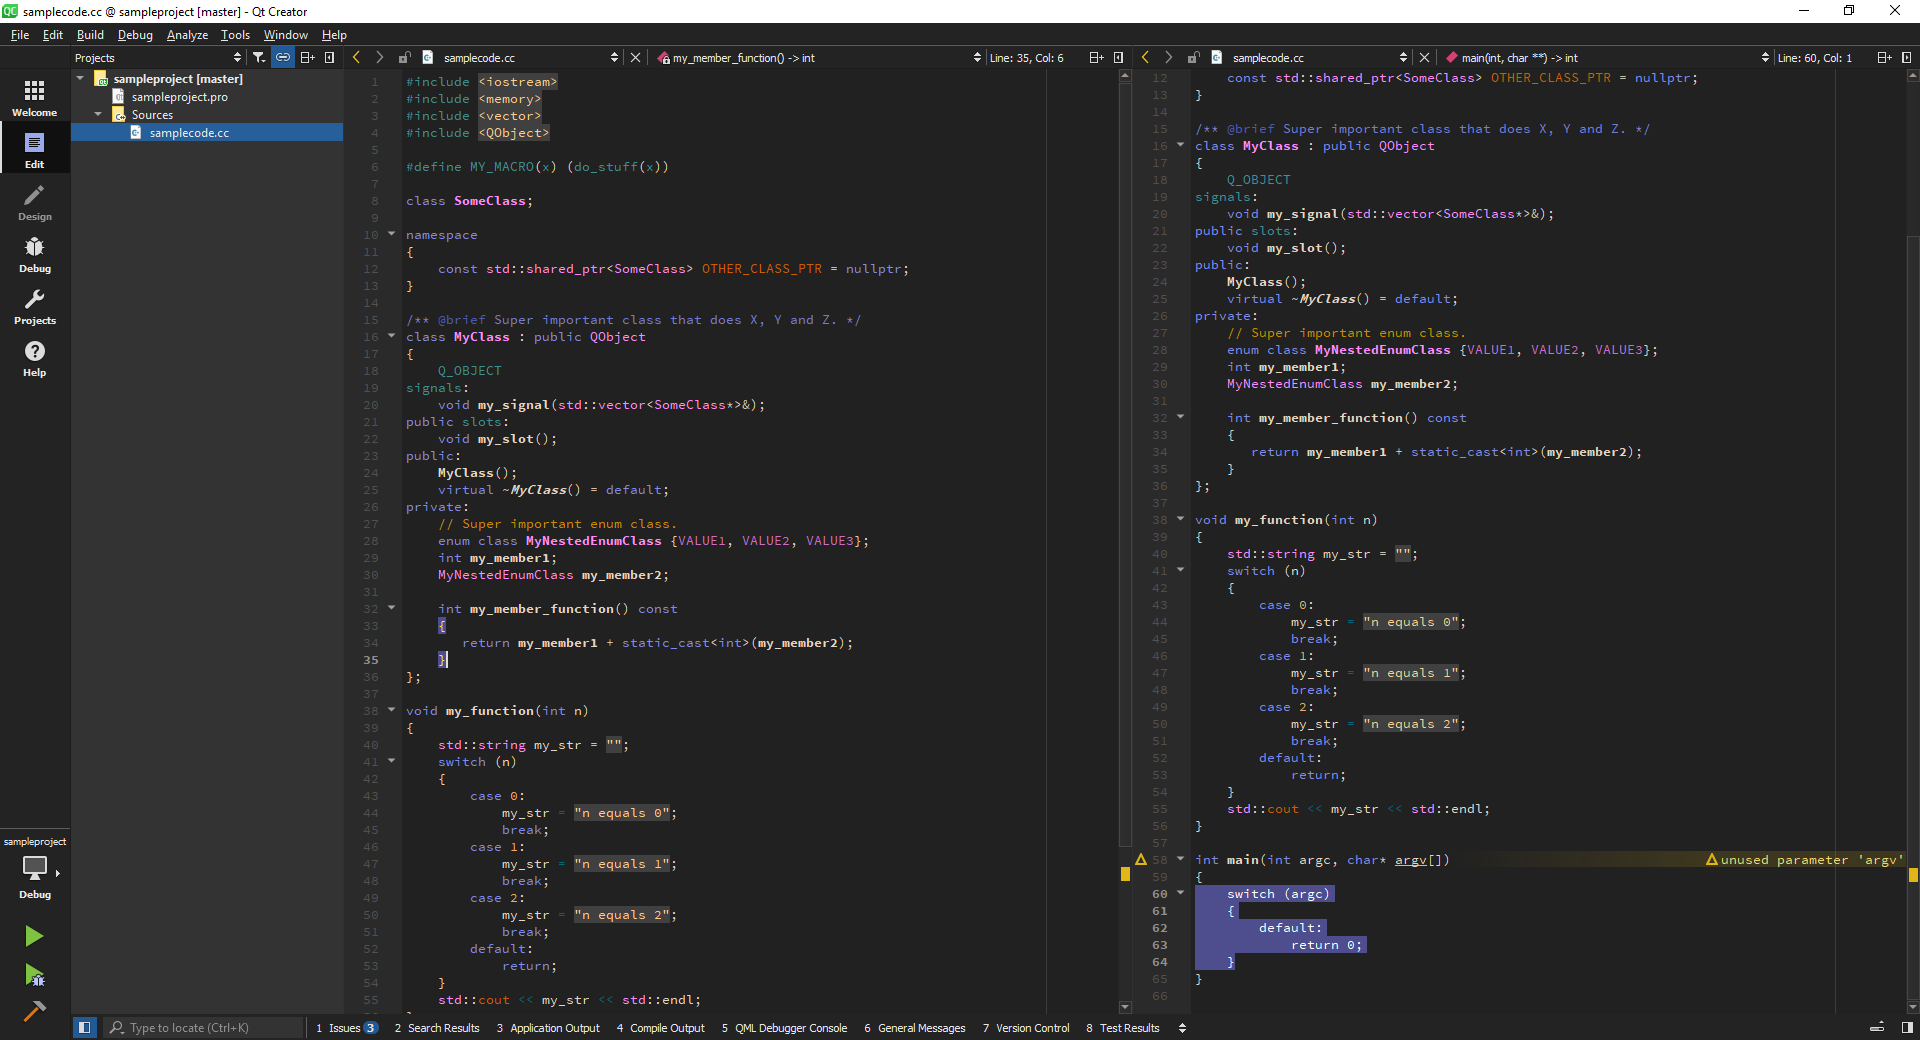The height and width of the screenshot is (1040, 1920).
Task: Open the Window menu
Action: (x=285, y=35)
